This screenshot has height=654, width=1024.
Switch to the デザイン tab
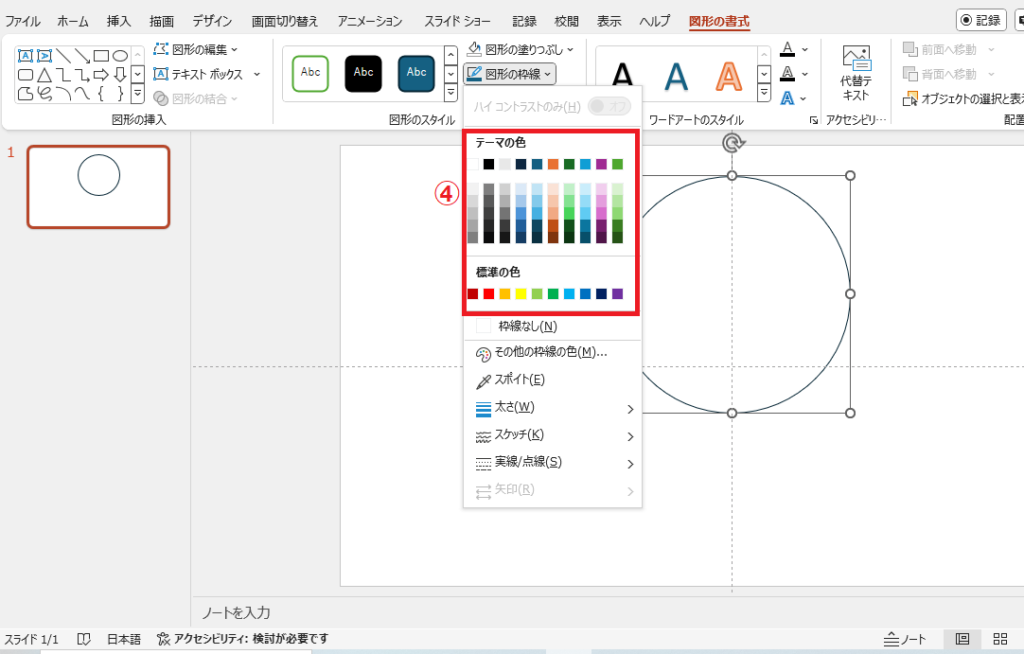pos(212,21)
